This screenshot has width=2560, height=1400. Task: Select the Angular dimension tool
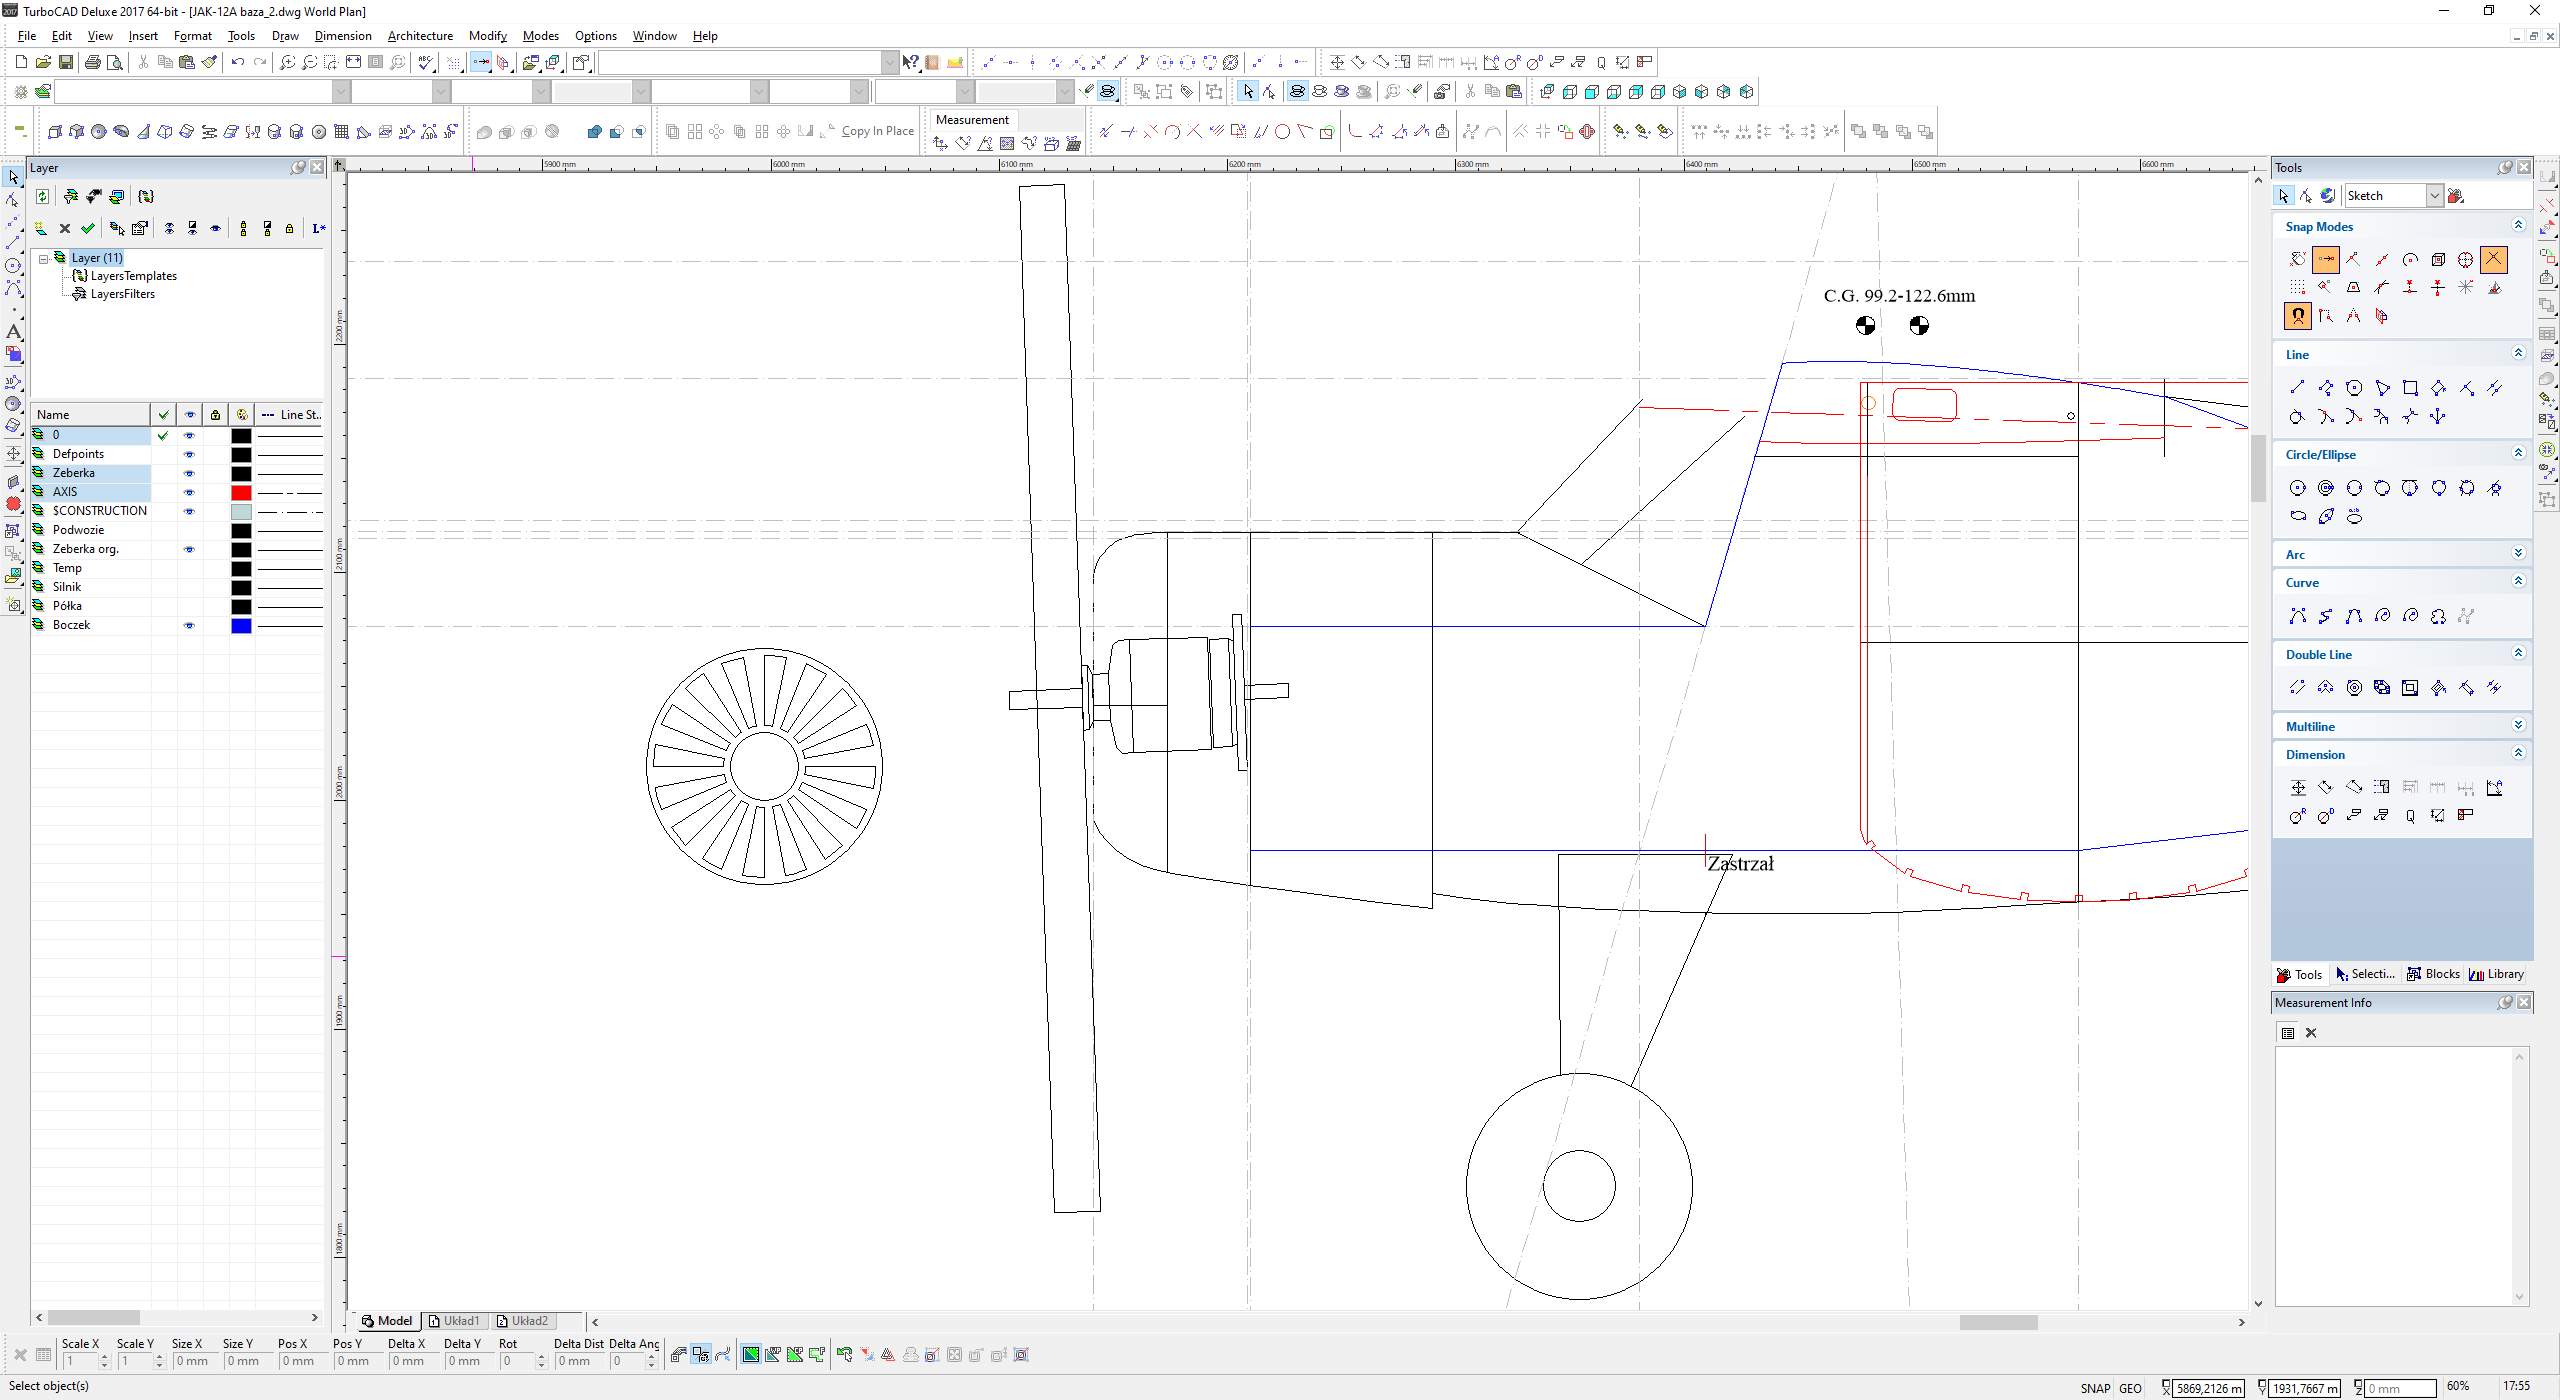click(2494, 788)
